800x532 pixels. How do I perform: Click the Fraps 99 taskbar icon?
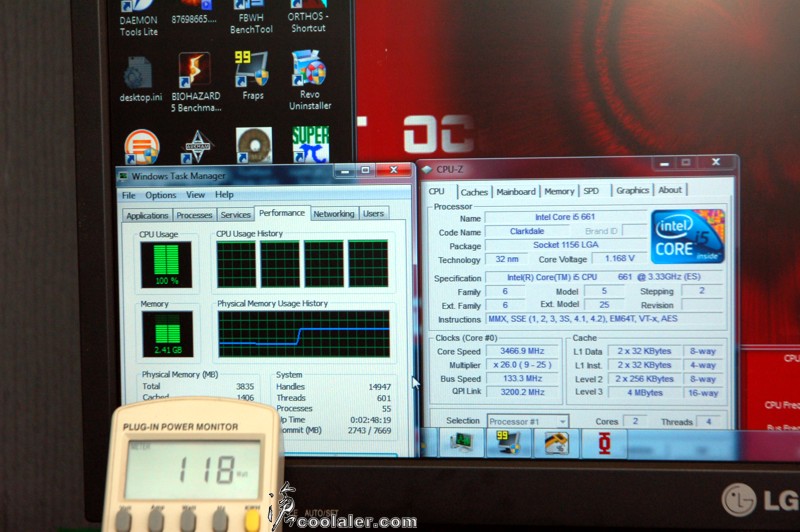click(x=508, y=442)
